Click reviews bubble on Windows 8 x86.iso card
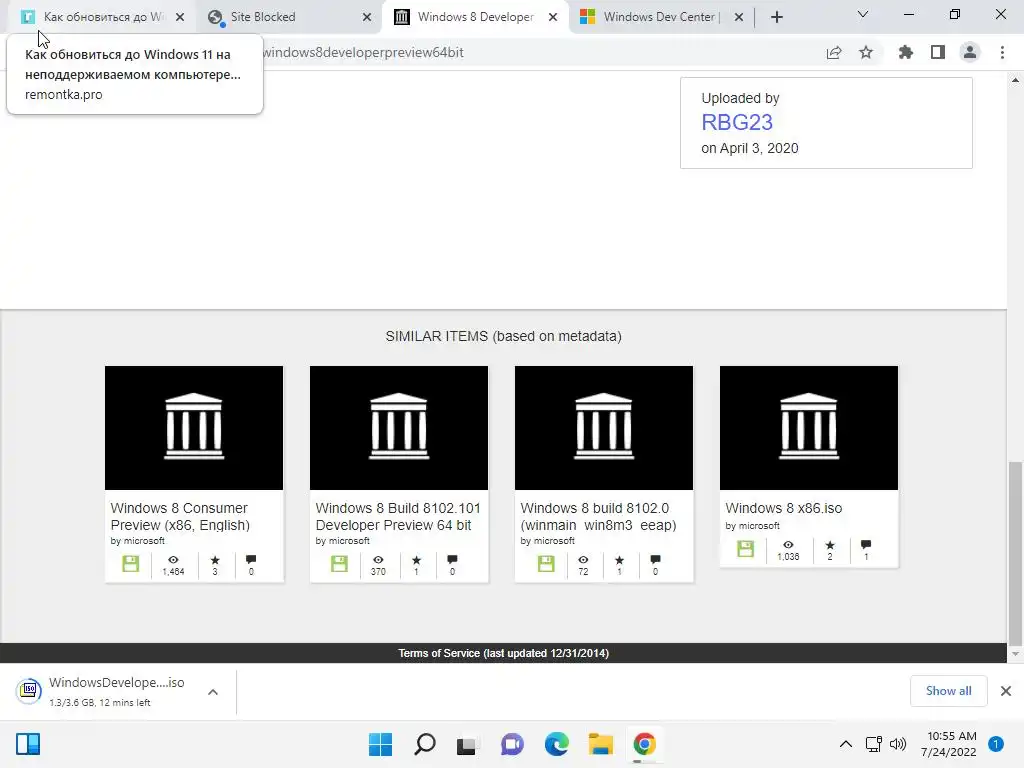 [x=866, y=545]
